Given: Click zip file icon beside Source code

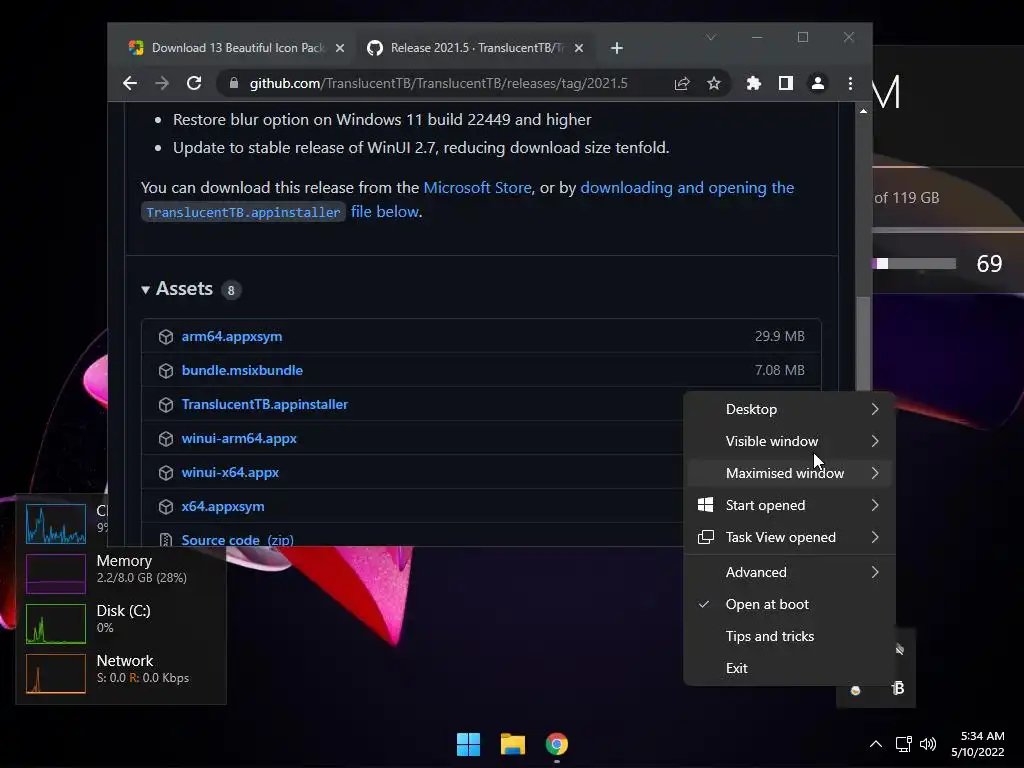Looking at the screenshot, I should point(166,539).
